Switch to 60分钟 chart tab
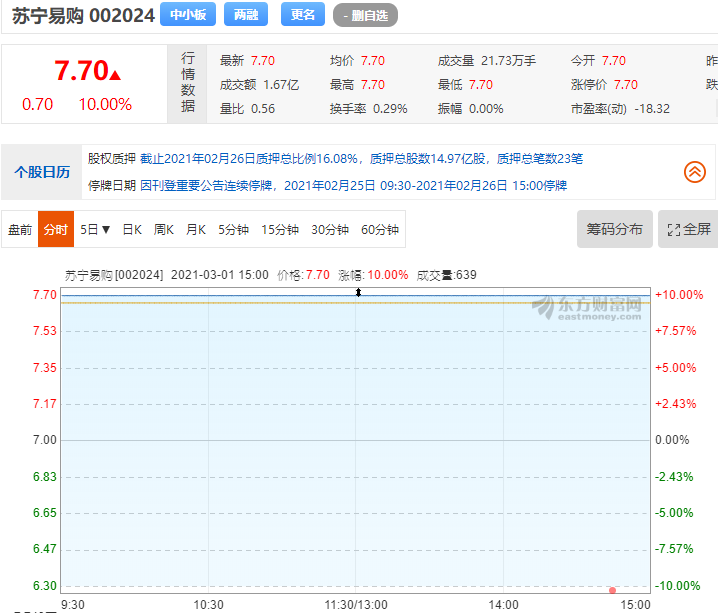The width and height of the screenshot is (718, 613). (x=380, y=229)
